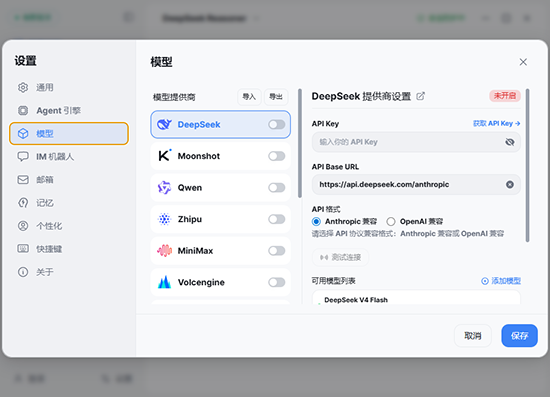The width and height of the screenshot is (550, 397).
Task: Click the MiniMax waveform logo icon
Action: click(164, 251)
